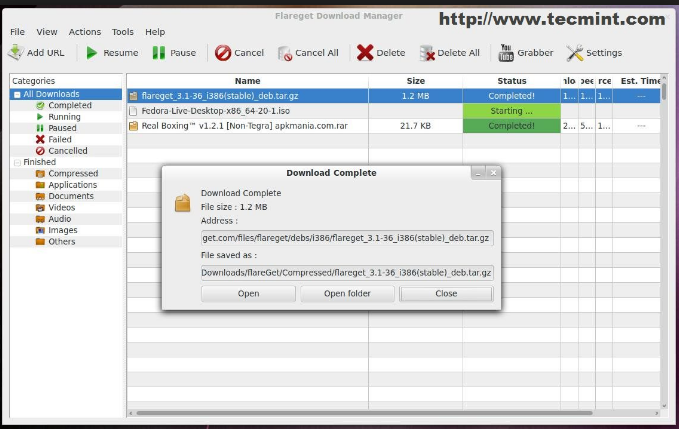This screenshot has height=429, width=679.
Task: Collapse the Finished tree node
Action: coord(17,162)
